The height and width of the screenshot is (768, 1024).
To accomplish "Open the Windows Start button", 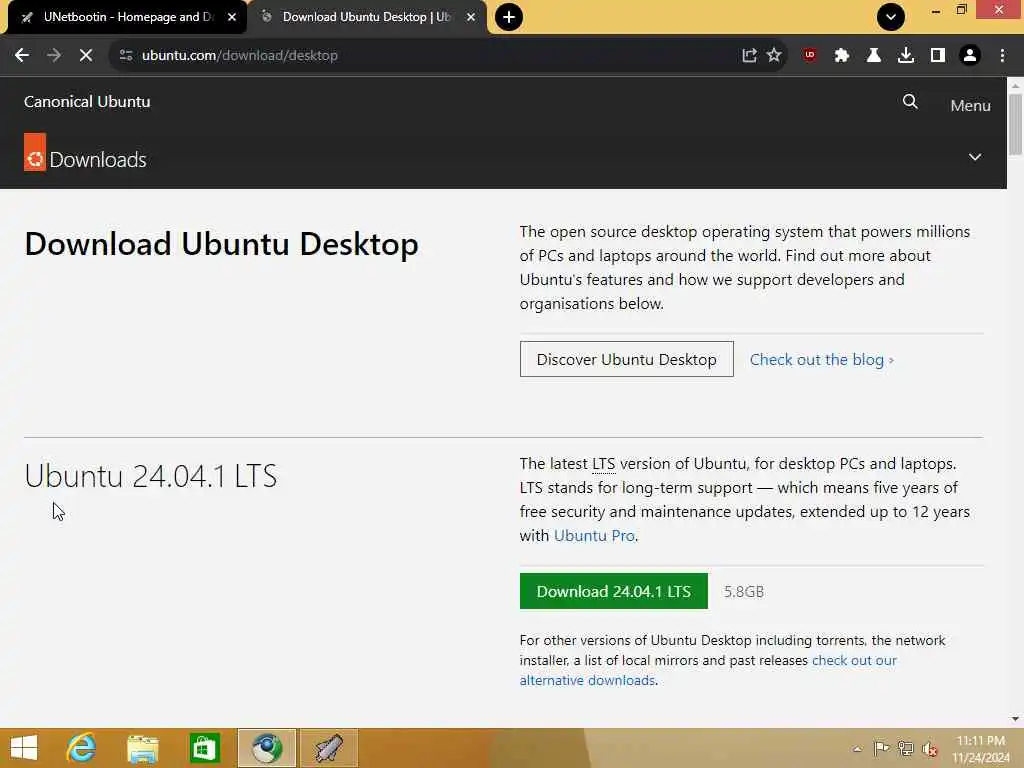I will click(24, 748).
